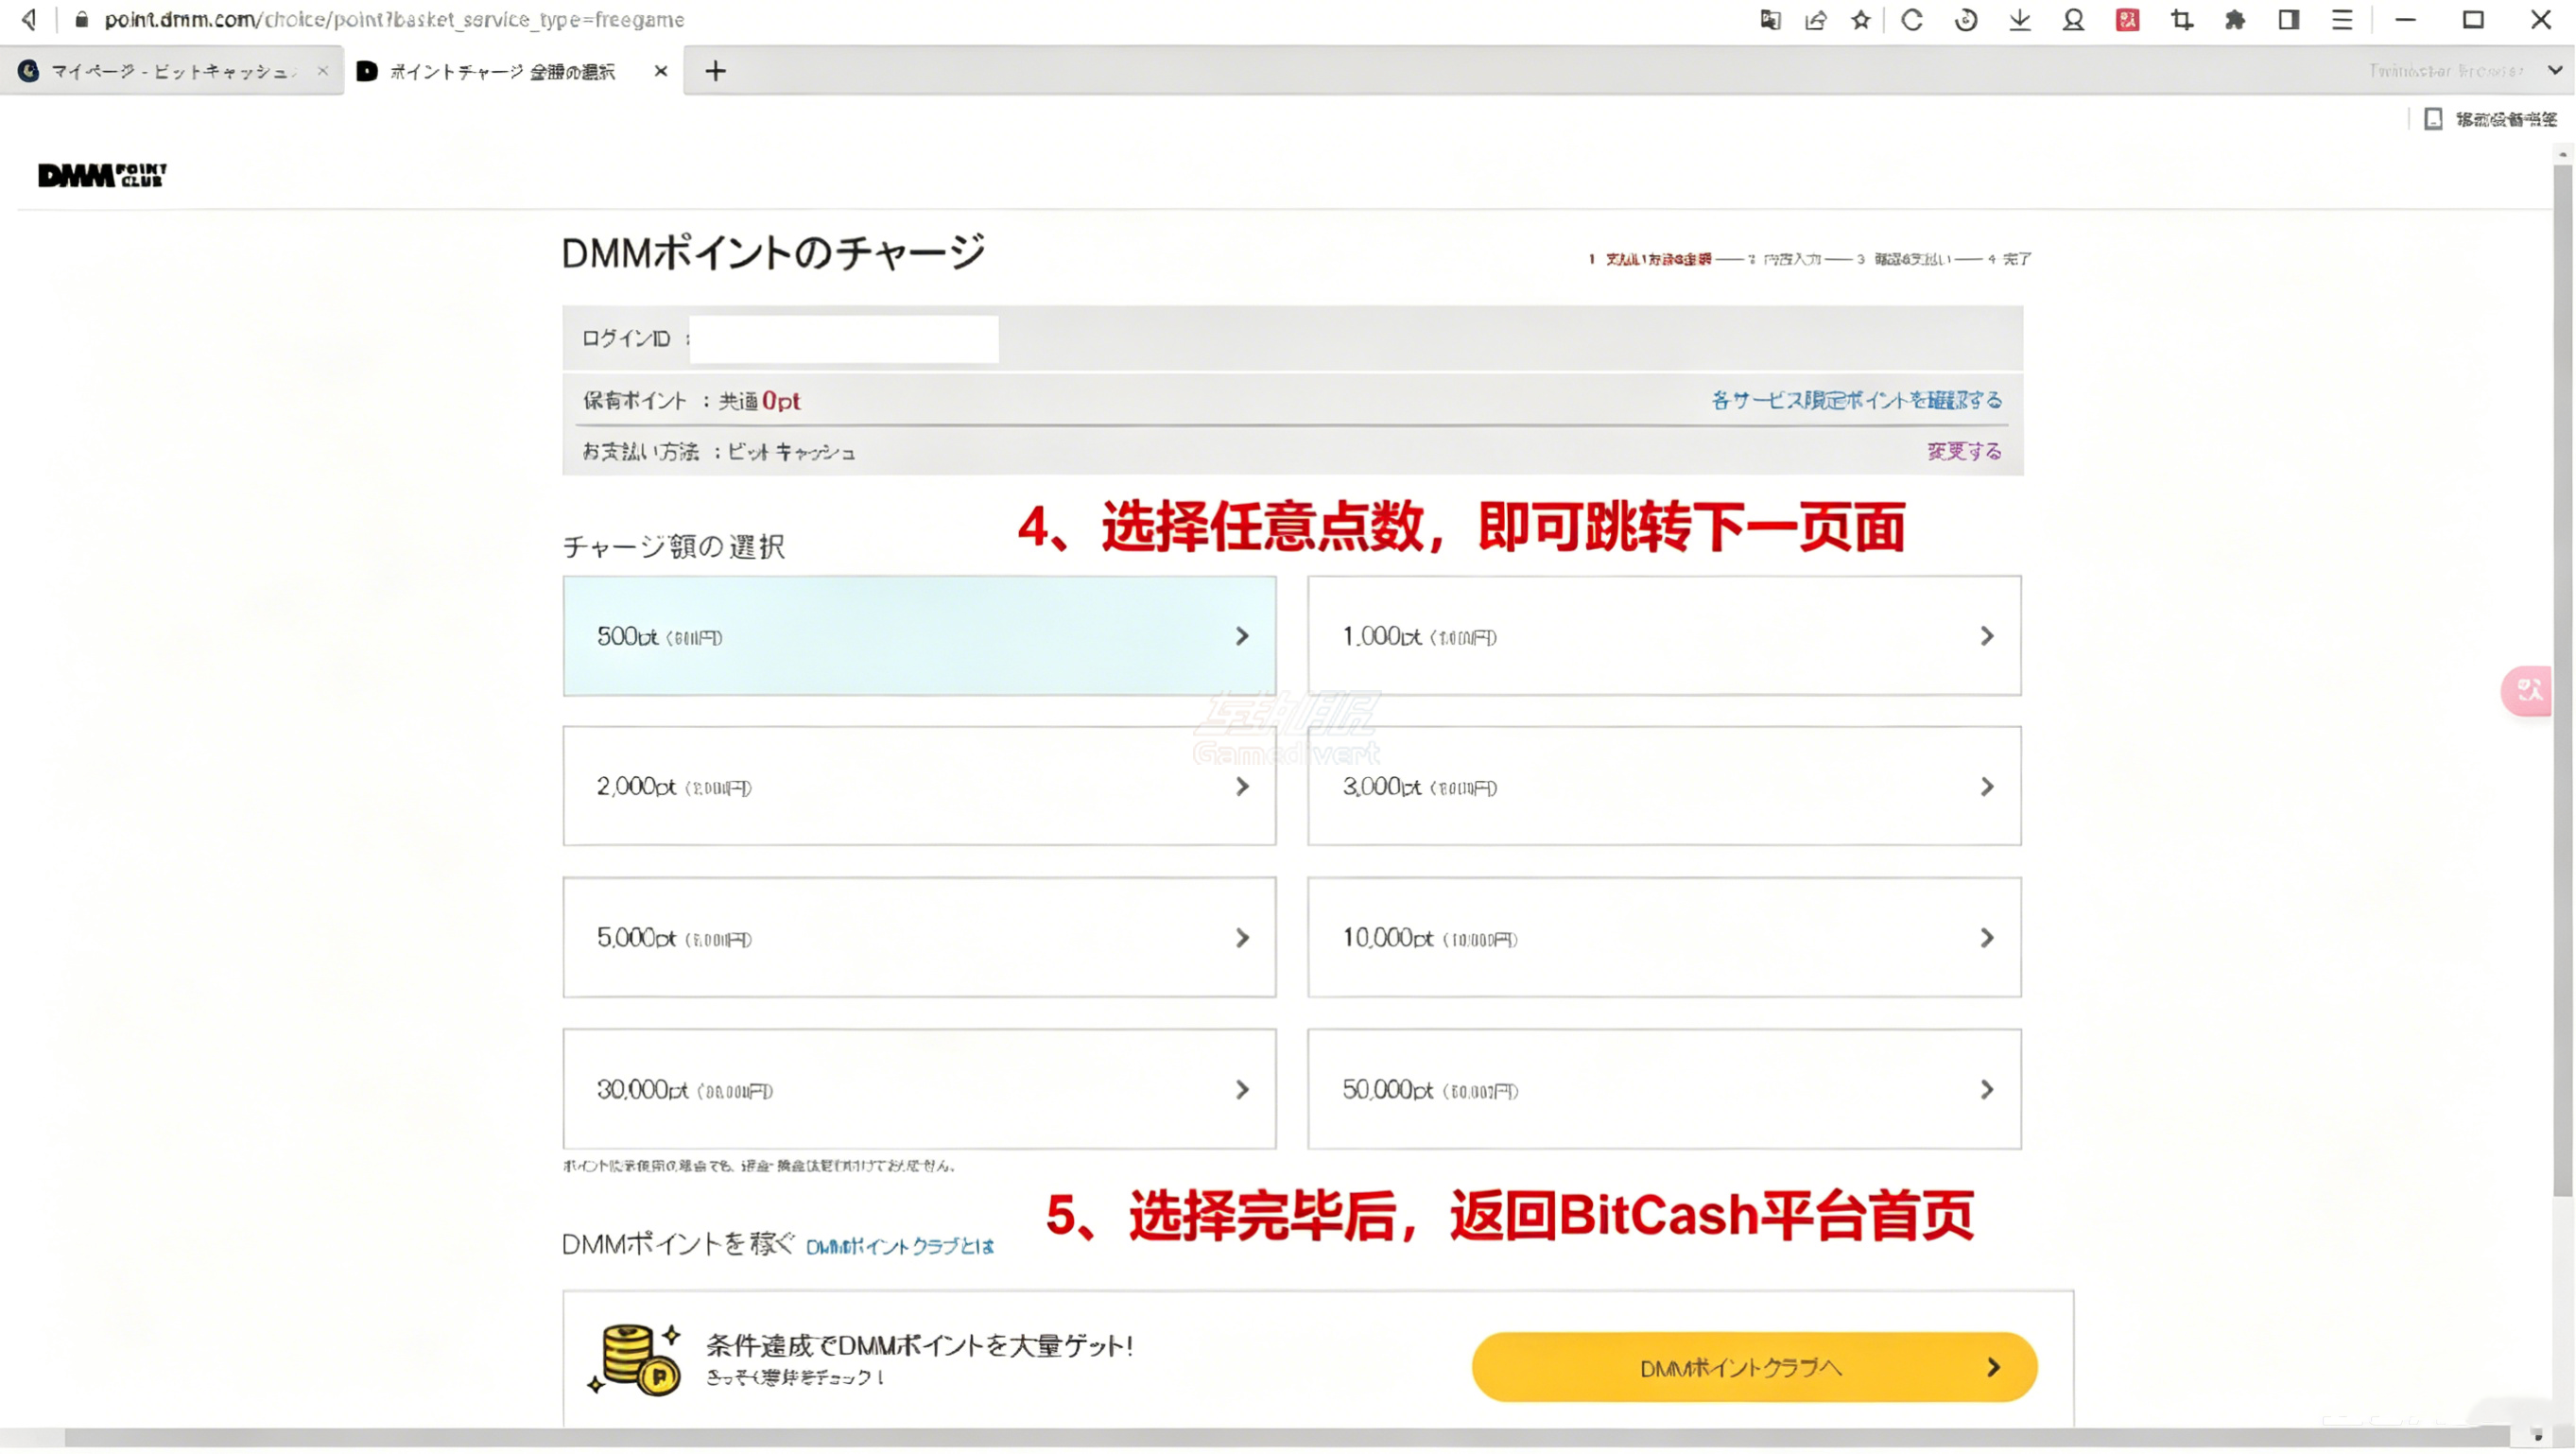The height and width of the screenshot is (1454, 2576).
Task: Select the 5,000pt charge option
Action: (x=919, y=938)
